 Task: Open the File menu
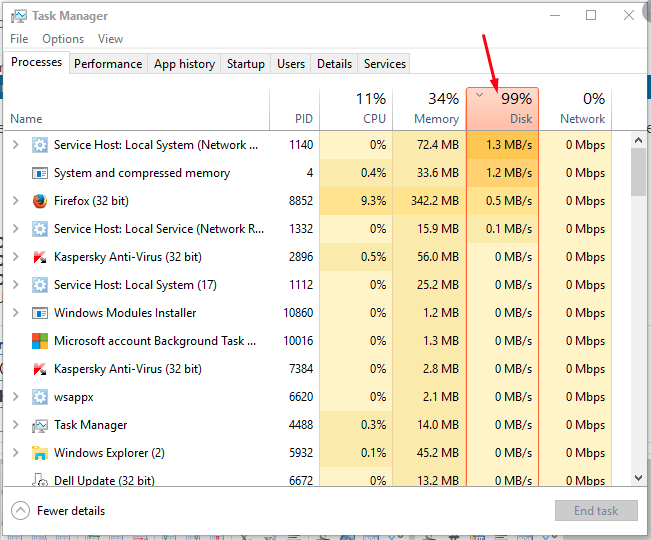(x=19, y=39)
